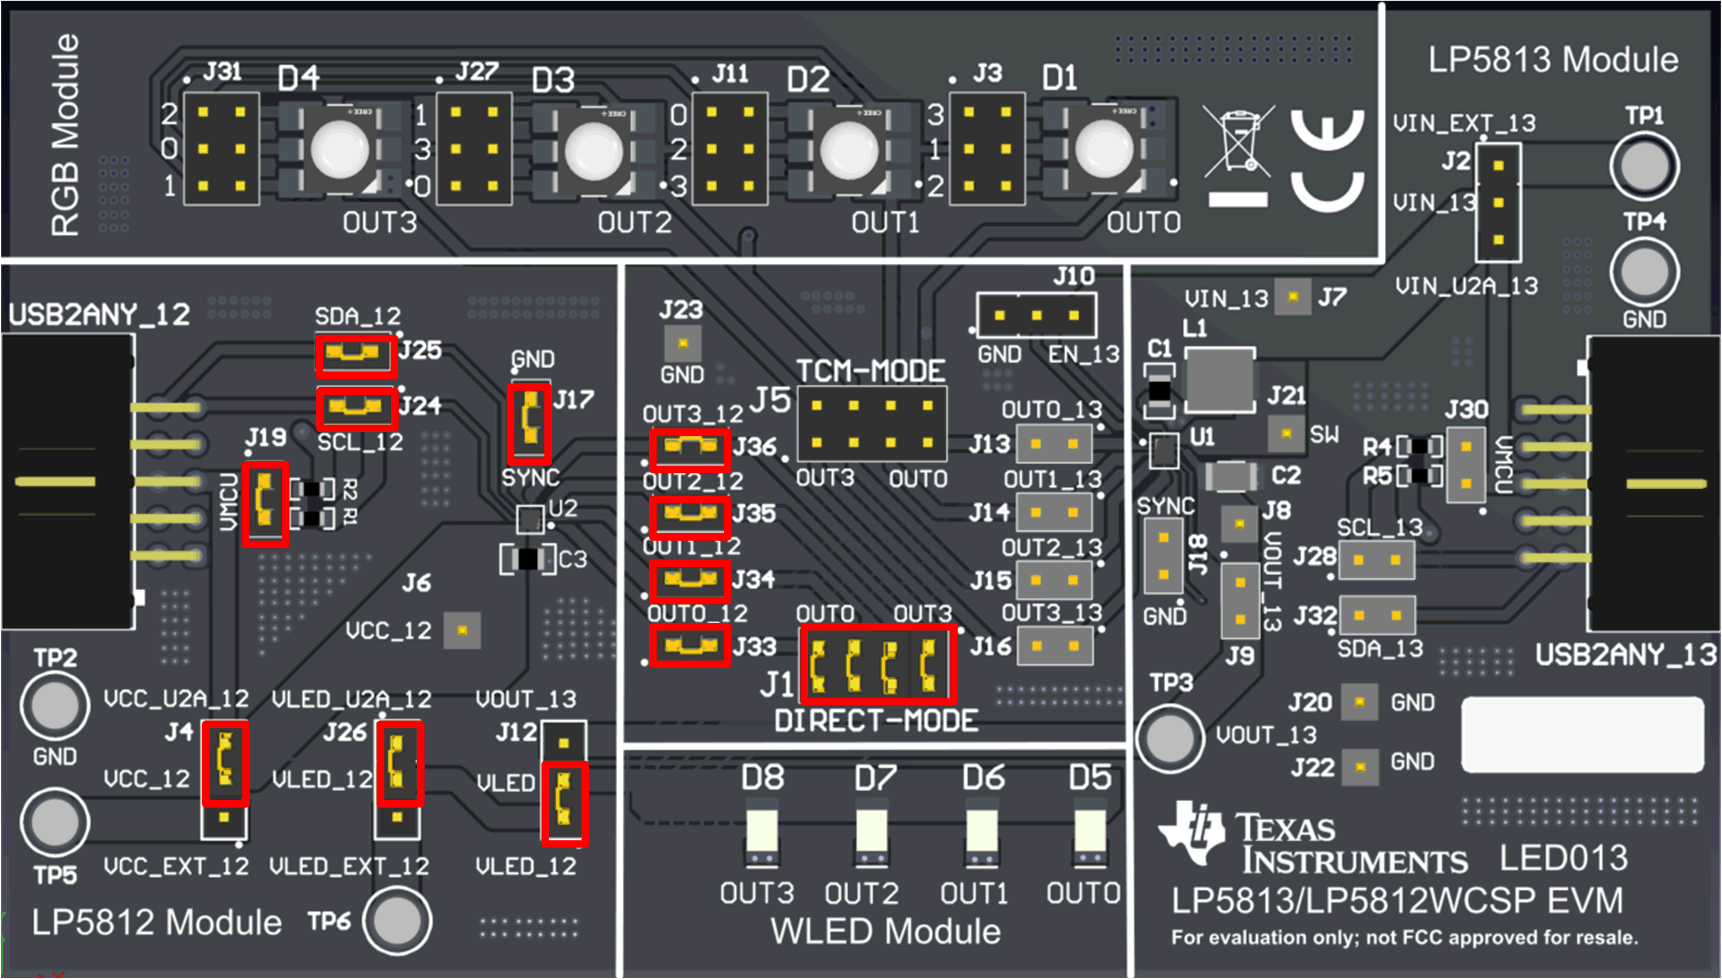Click the J34 OUT1_12 jumper

[x=689, y=580]
